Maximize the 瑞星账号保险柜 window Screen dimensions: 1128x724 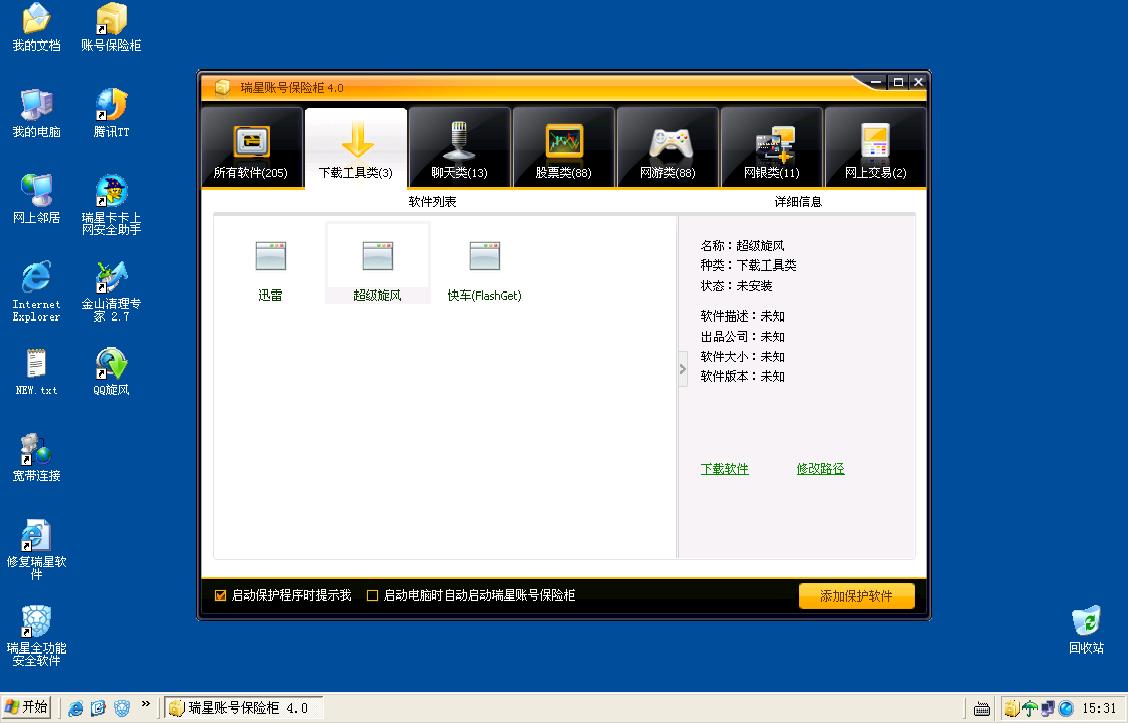pyautogui.click(x=898, y=82)
